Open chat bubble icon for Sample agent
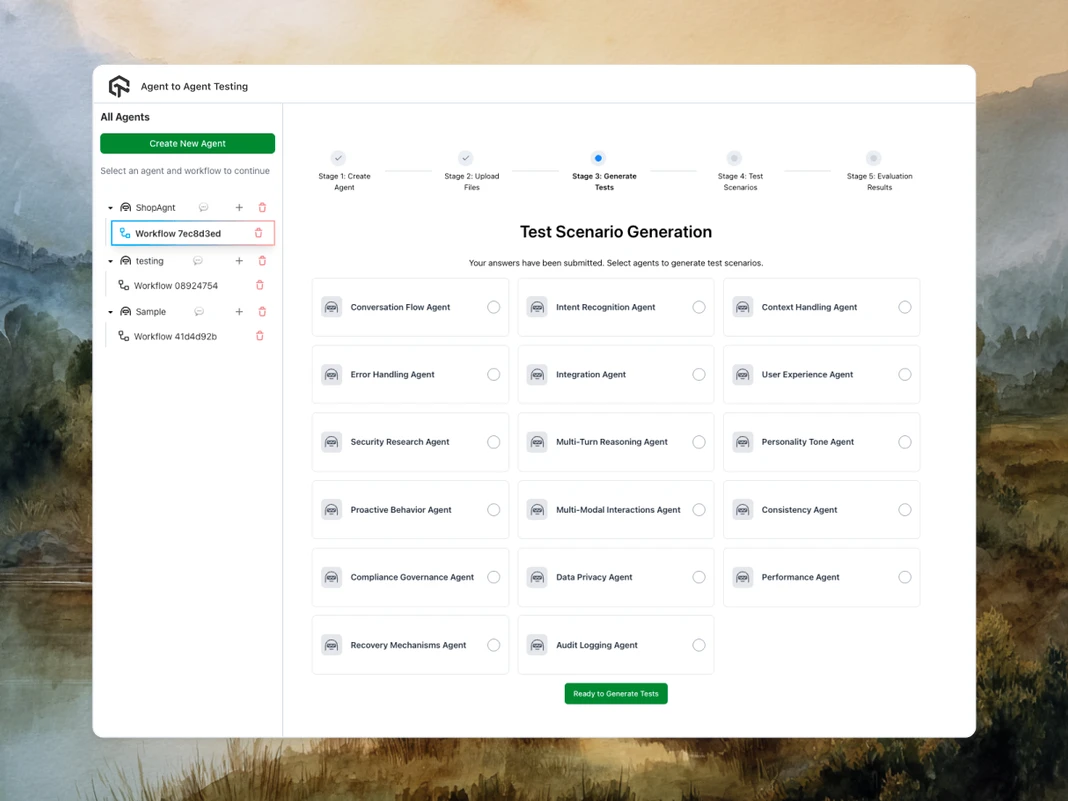Screen dimensions: 1068x801 point(199,312)
